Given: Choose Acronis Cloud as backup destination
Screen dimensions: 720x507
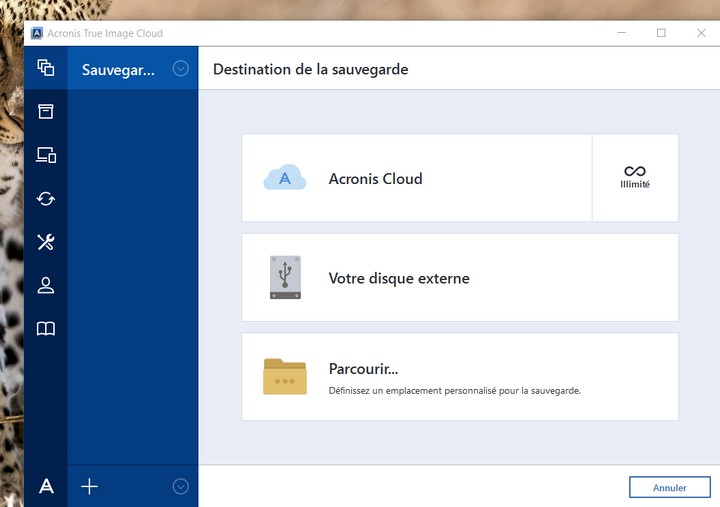Looking at the screenshot, I should pos(416,178).
